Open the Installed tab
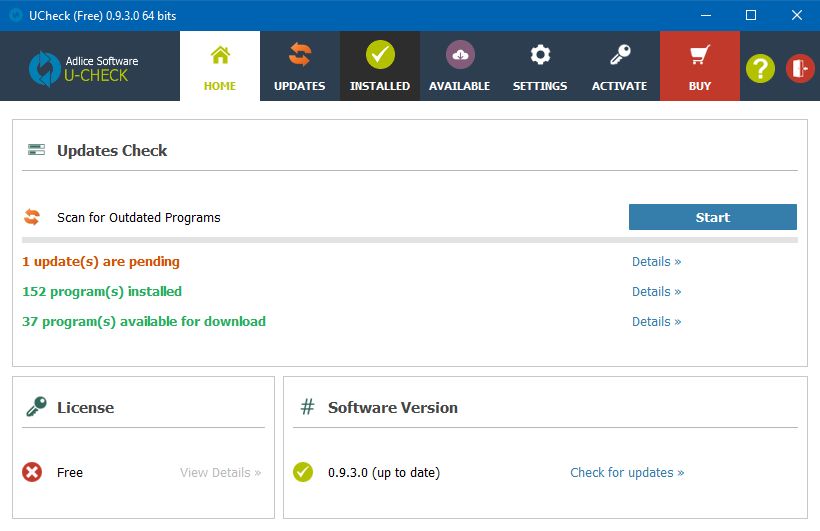 [x=380, y=66]
